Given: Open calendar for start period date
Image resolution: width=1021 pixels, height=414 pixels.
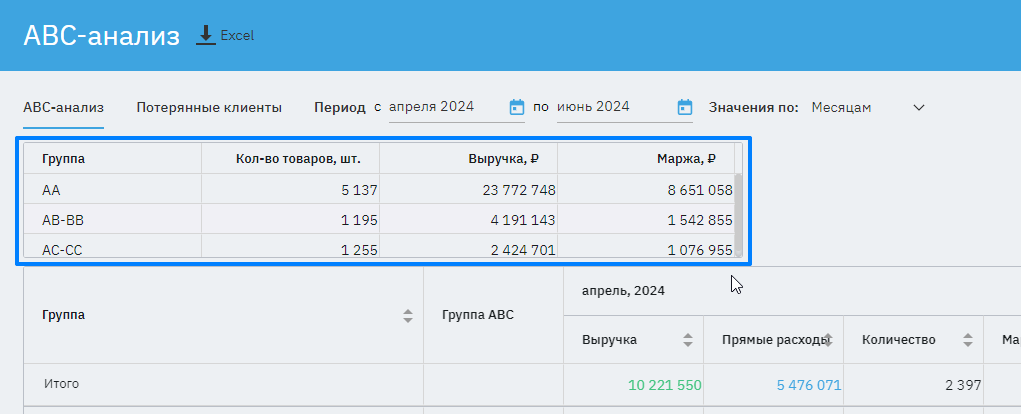Looking at the screenshot, I should (x=517, y=107).
